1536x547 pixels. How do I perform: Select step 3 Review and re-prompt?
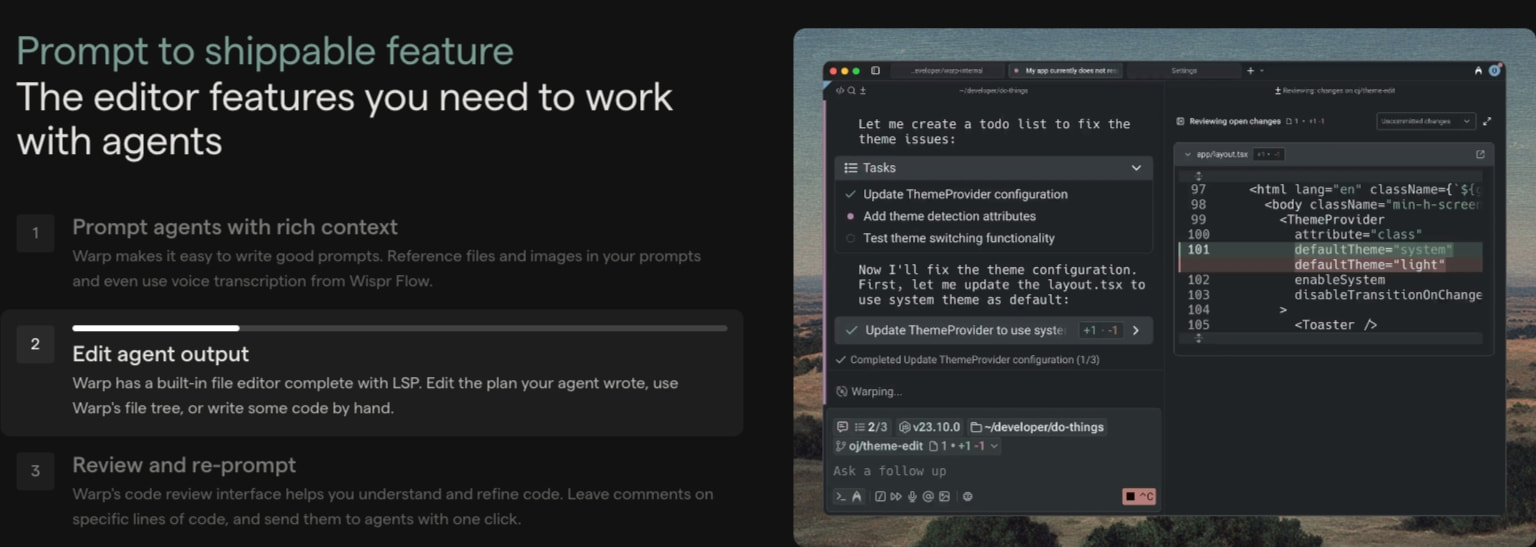(x=372, y=491)
